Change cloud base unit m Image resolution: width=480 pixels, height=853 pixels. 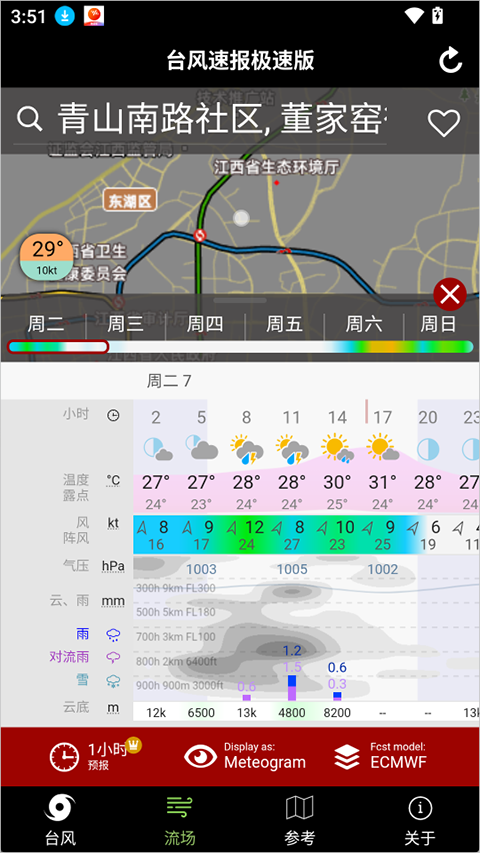click(113, 708)
